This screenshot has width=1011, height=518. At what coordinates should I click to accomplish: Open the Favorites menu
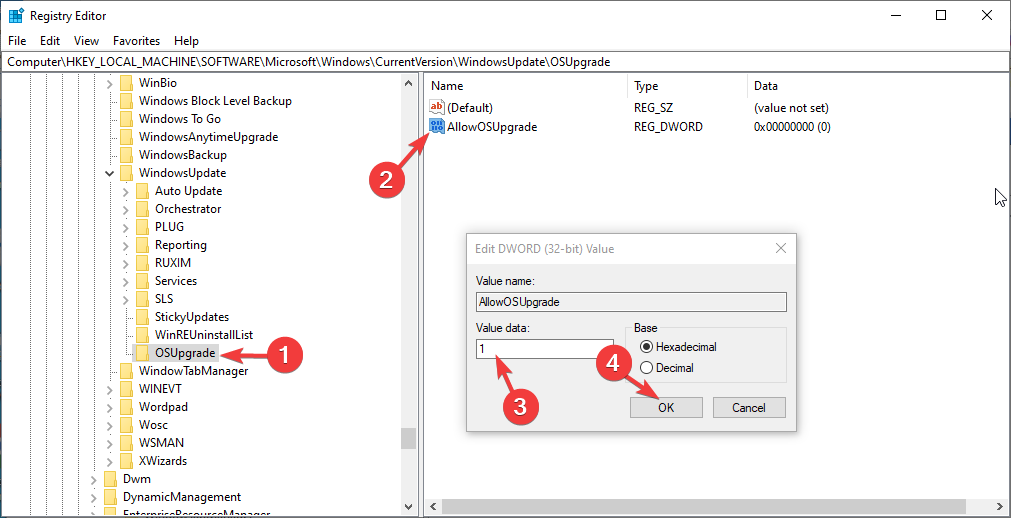pyautogui.click(x=136, y=41)
